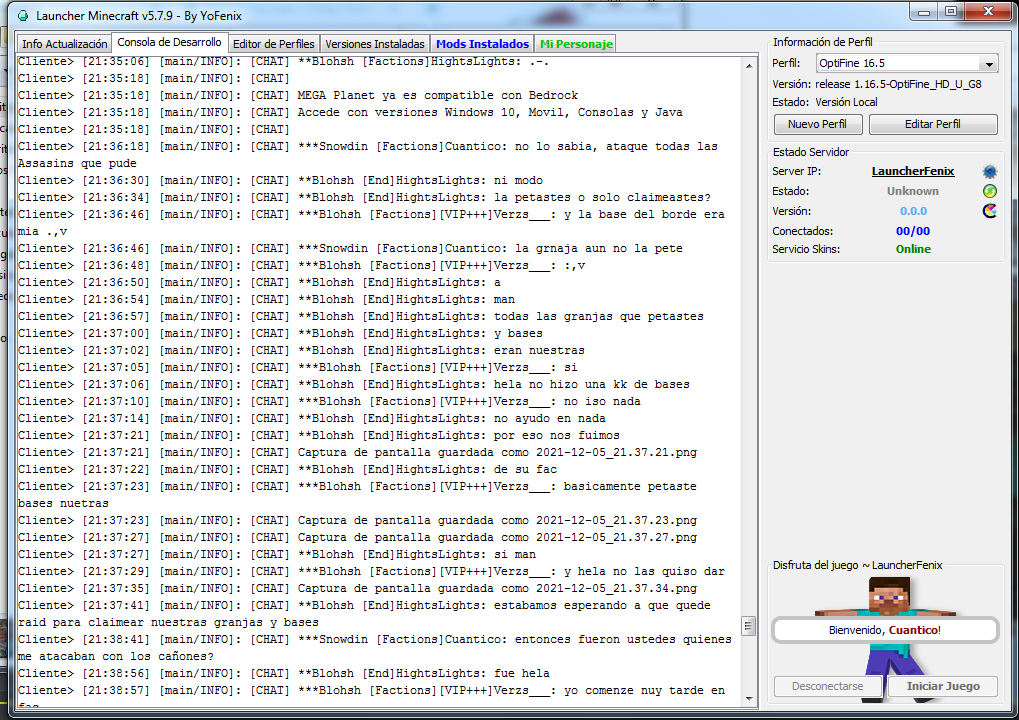The image size is (1019, 720).
Task: Open the Editor de Perfiles tab
Action: 273,44
